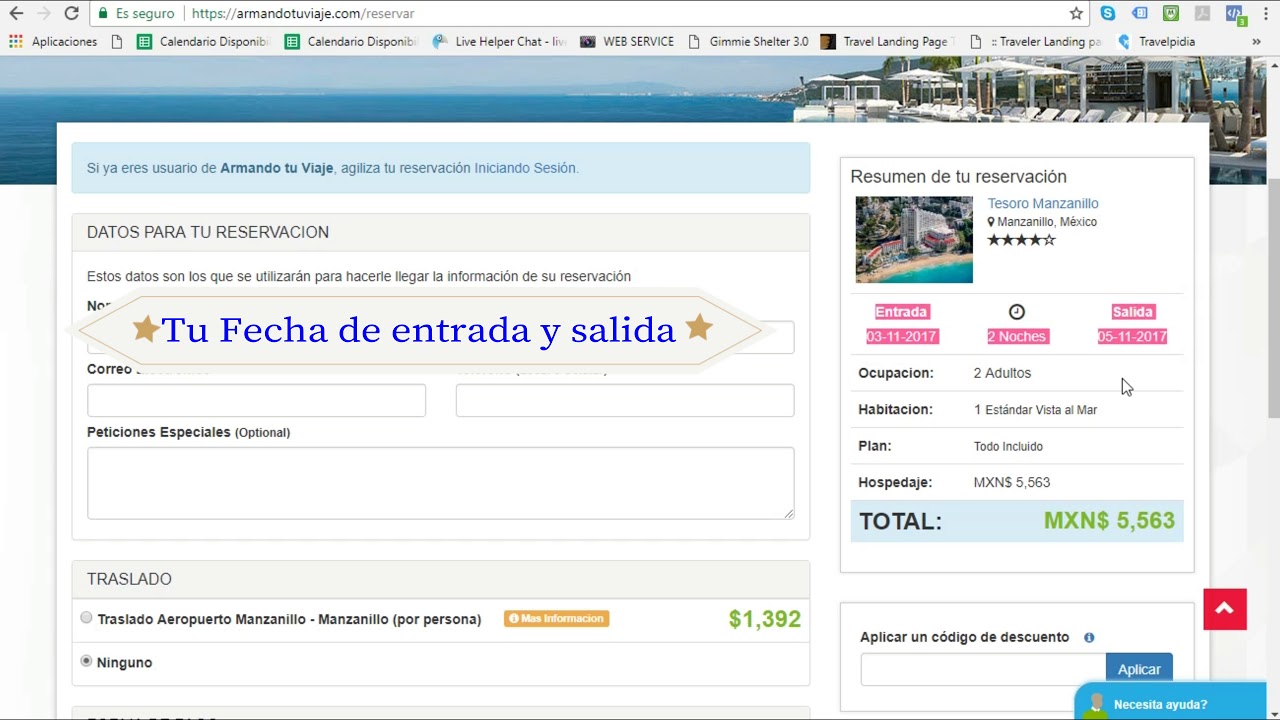The width and height of the screenshot is (1280, 720).
Task: Reload the page with the refresh icon
Action: coord(71,14)
